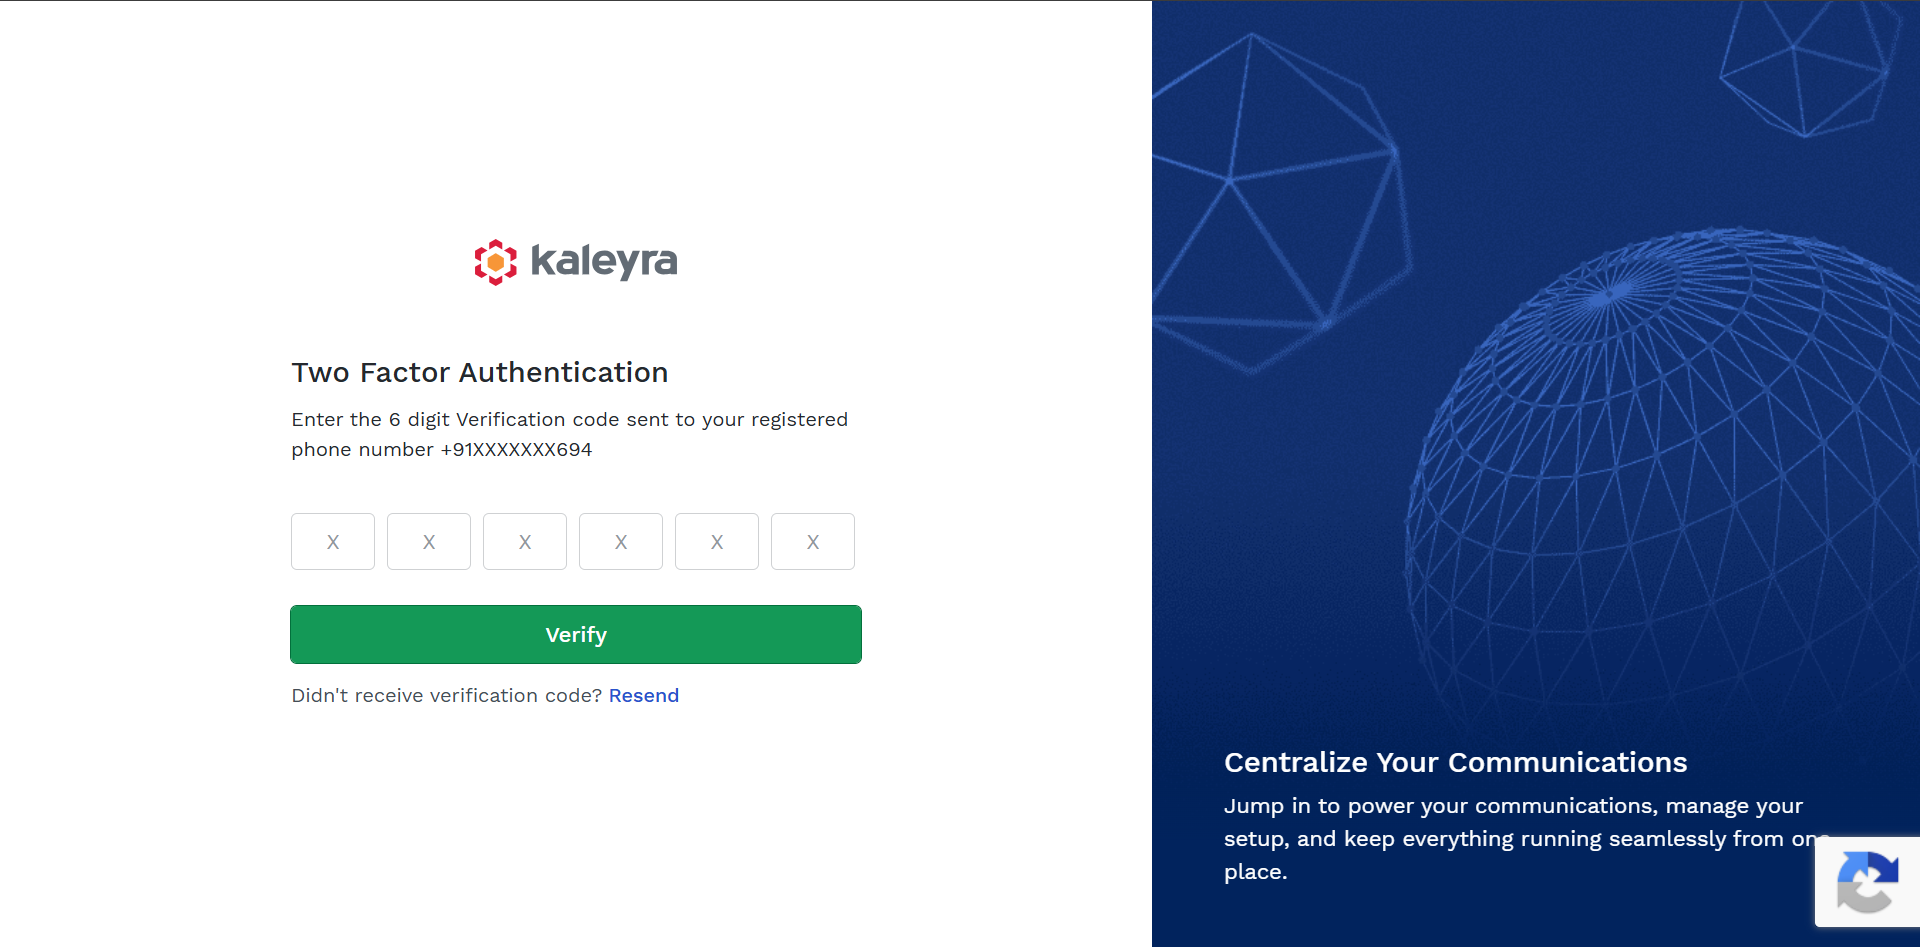Select the second verification digit box

[429, 542]
